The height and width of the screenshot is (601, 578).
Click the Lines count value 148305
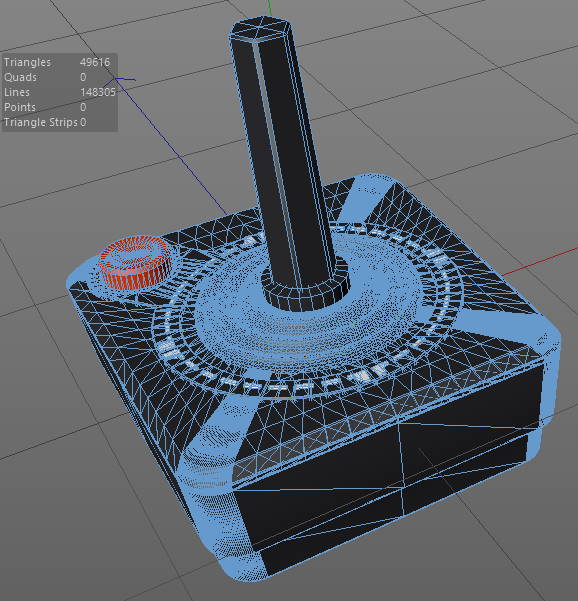coord(98,92)
